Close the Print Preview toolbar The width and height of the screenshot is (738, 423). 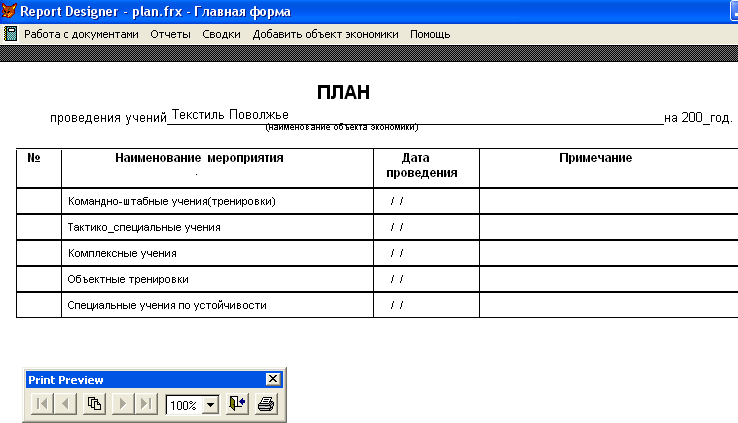272,380
